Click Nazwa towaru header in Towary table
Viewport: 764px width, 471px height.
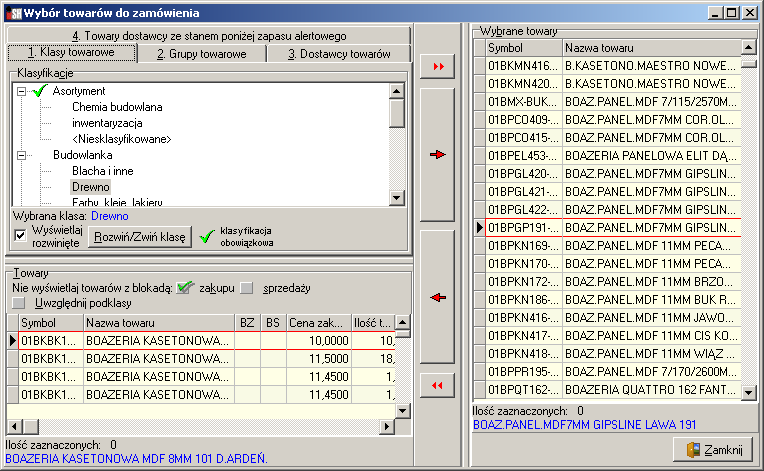[159, 323]
